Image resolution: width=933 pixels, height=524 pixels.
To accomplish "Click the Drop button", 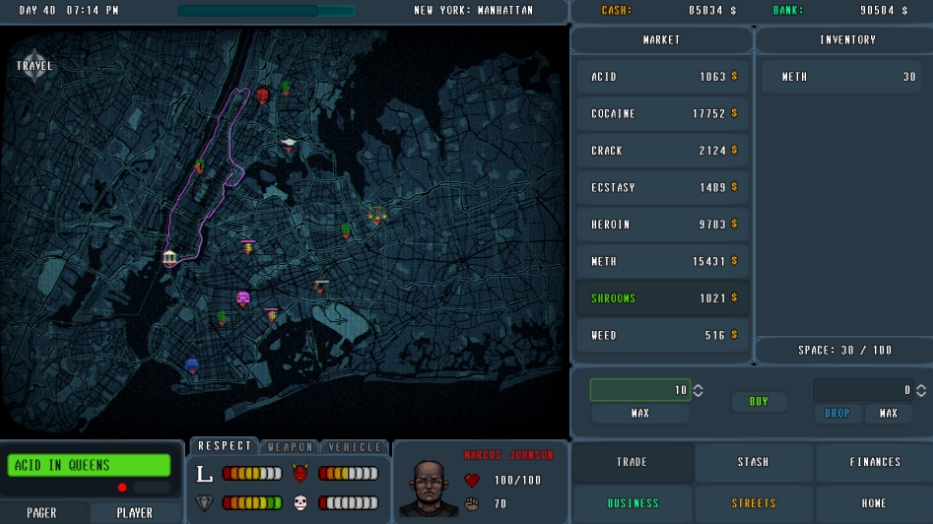I will 837,413.
